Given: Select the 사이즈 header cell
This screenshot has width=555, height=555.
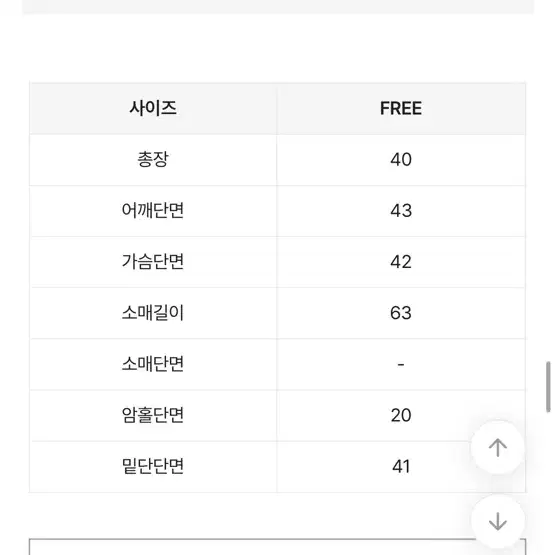Looking at the screenshot, I should pyautogui.click(x=153, y=108).
